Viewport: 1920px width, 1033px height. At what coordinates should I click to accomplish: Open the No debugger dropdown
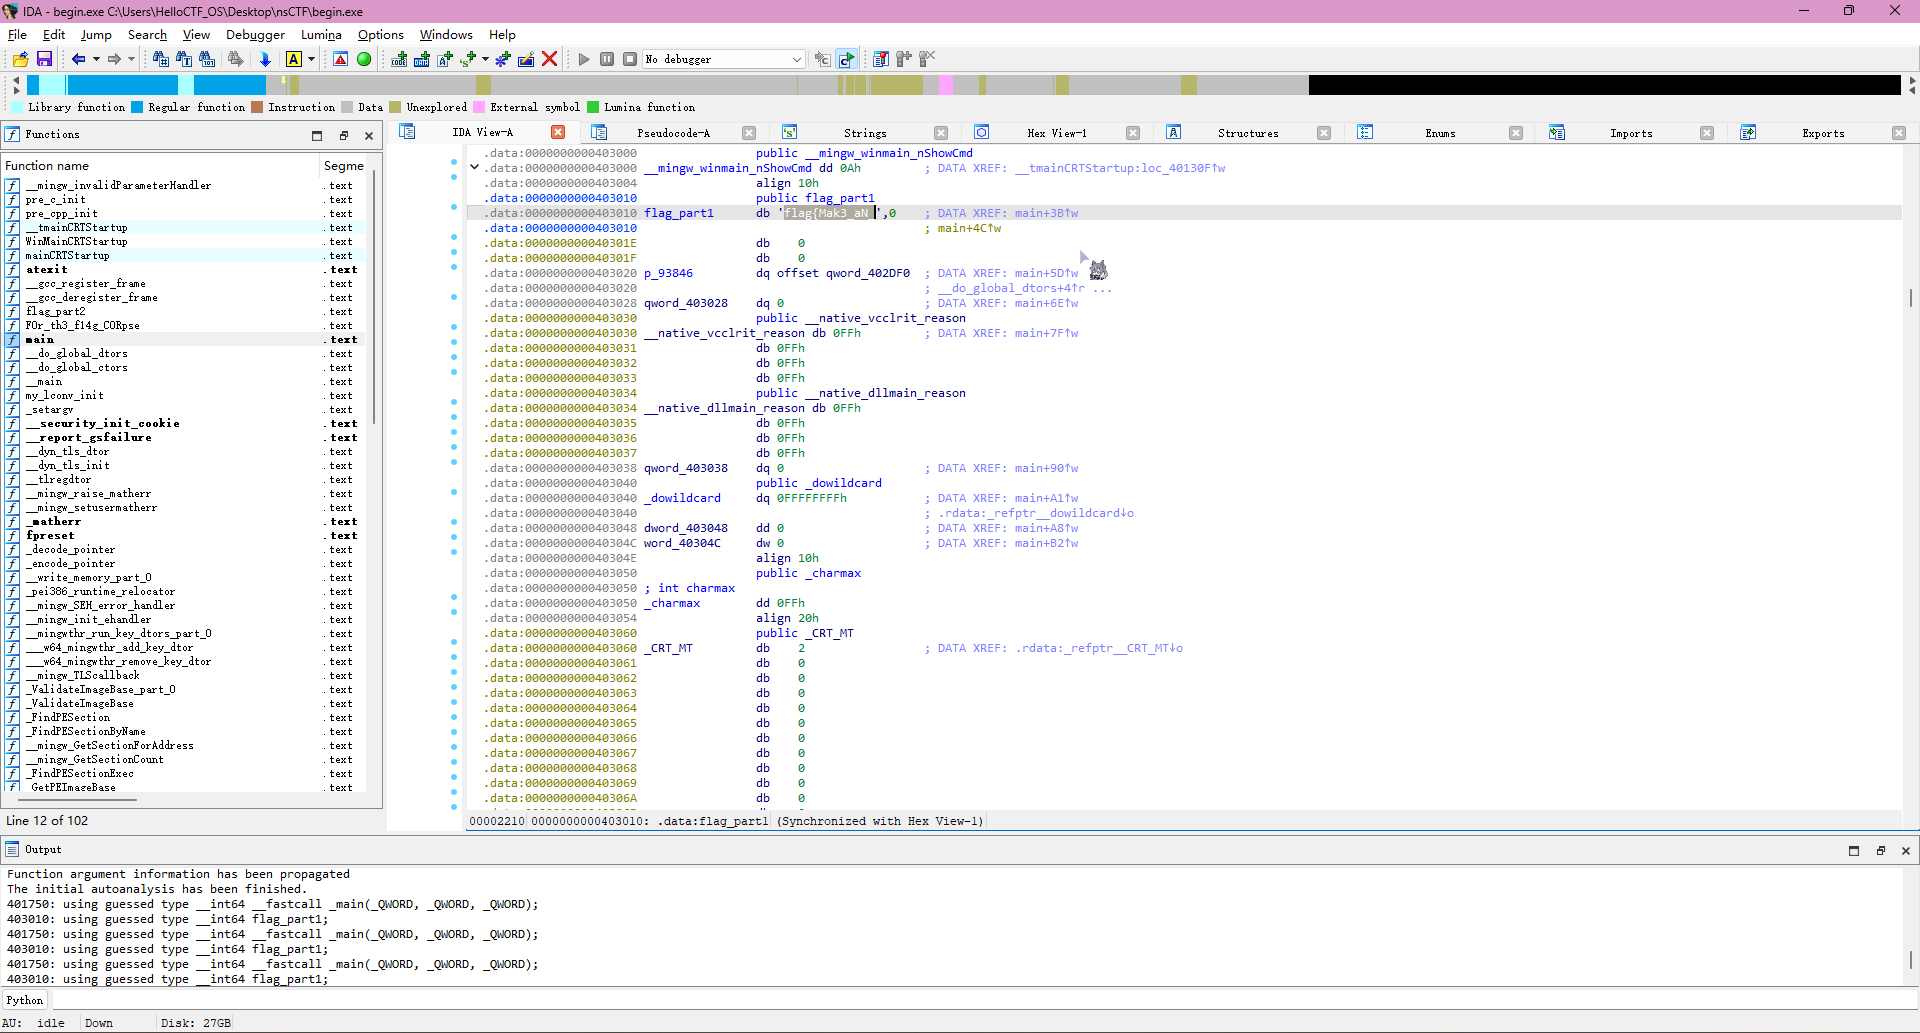(796, 60)
